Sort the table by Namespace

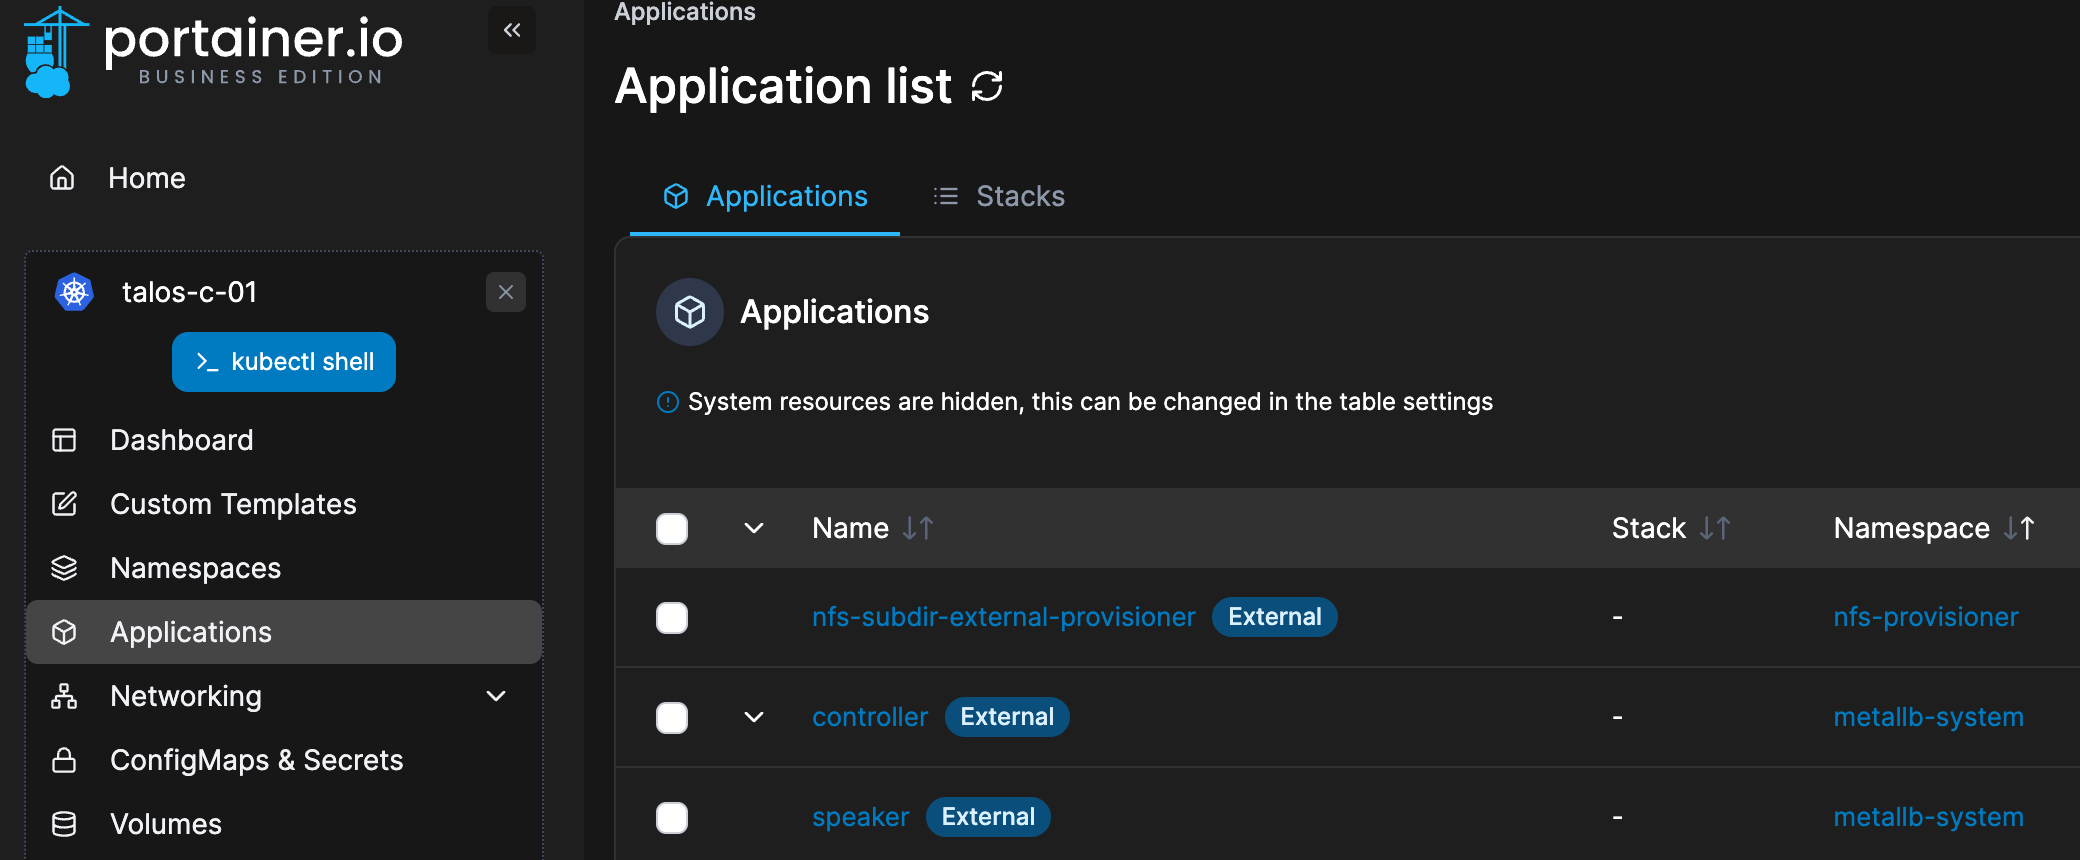point(1934,528)
